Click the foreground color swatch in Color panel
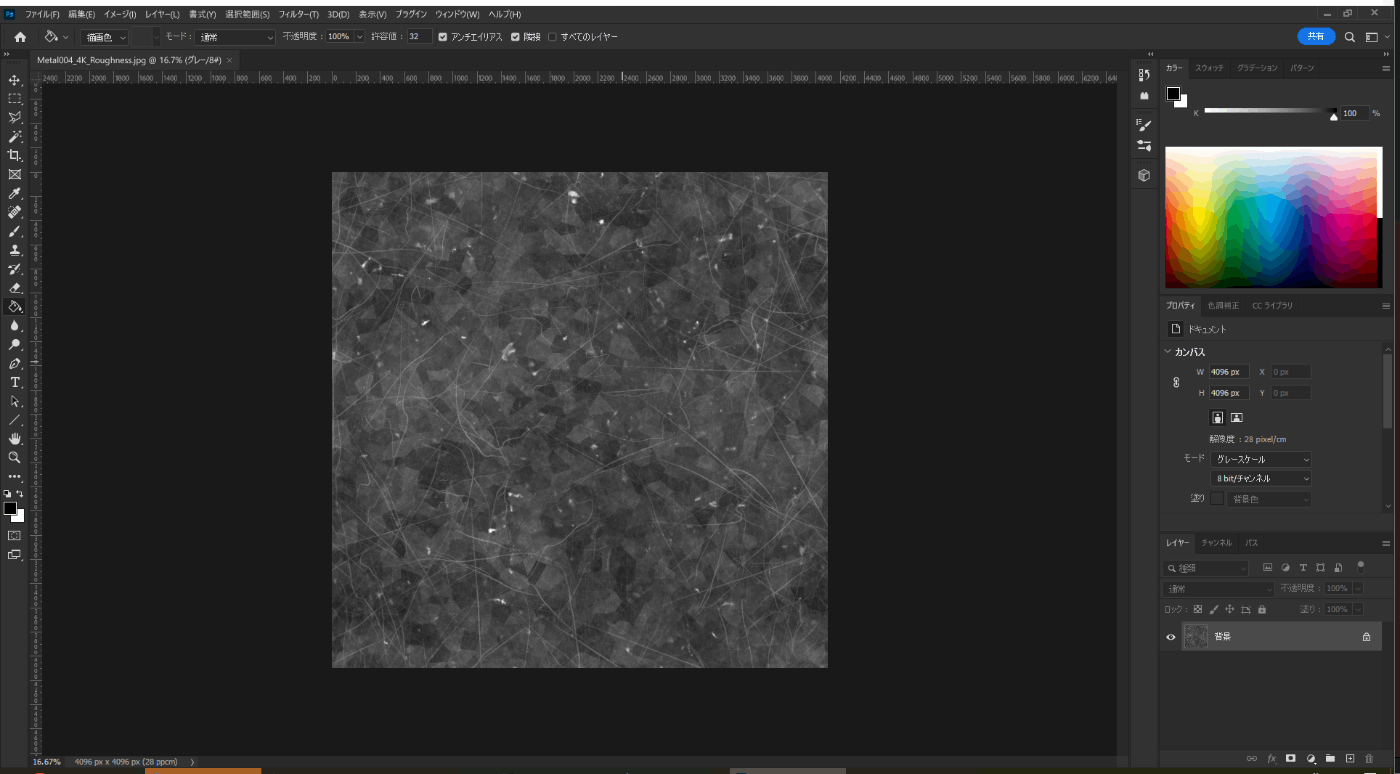 (x=1173, y=93)
